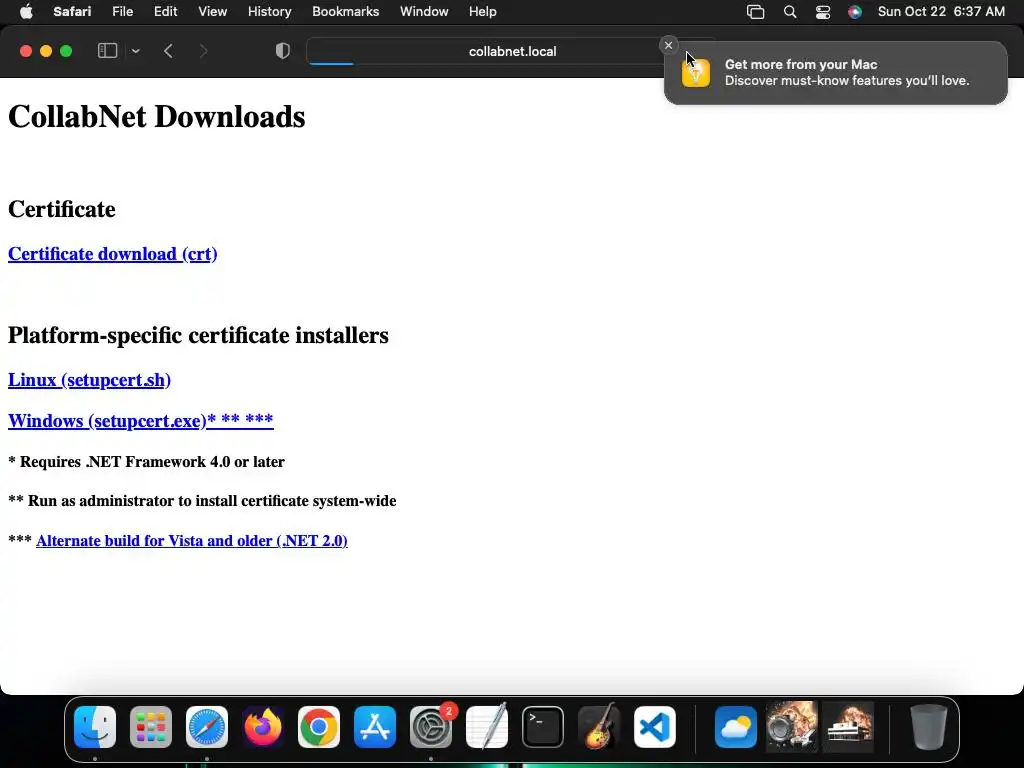The image size is (1024, 768).
Task: Open the File menu
Action: coord(122,12)
